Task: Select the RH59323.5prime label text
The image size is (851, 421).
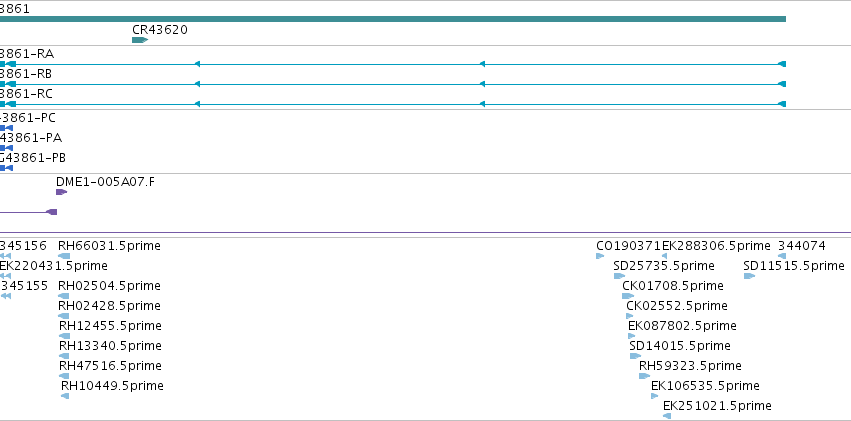Action: (x=690, y=366)
